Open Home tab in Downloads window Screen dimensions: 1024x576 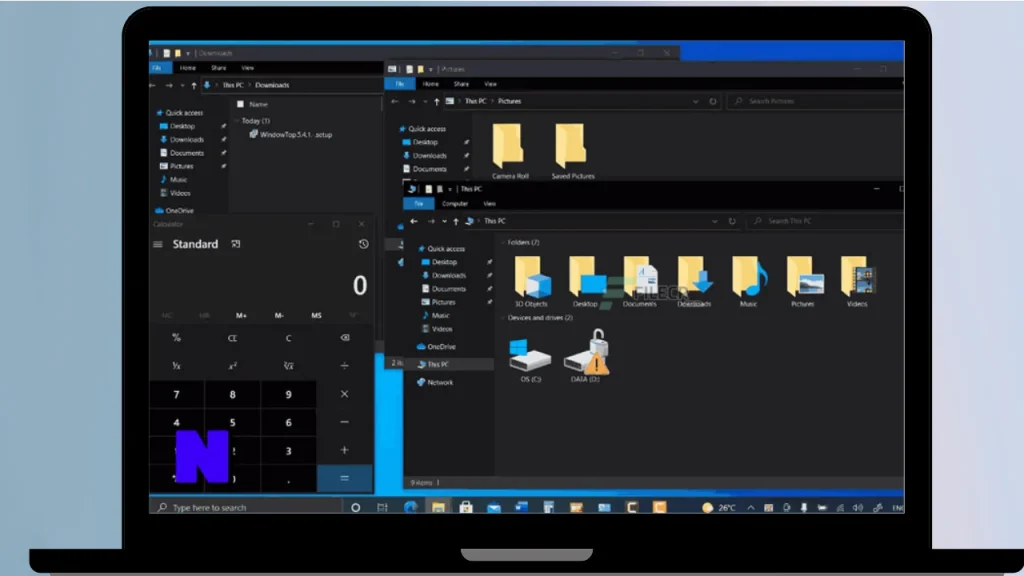pos(187,68)
